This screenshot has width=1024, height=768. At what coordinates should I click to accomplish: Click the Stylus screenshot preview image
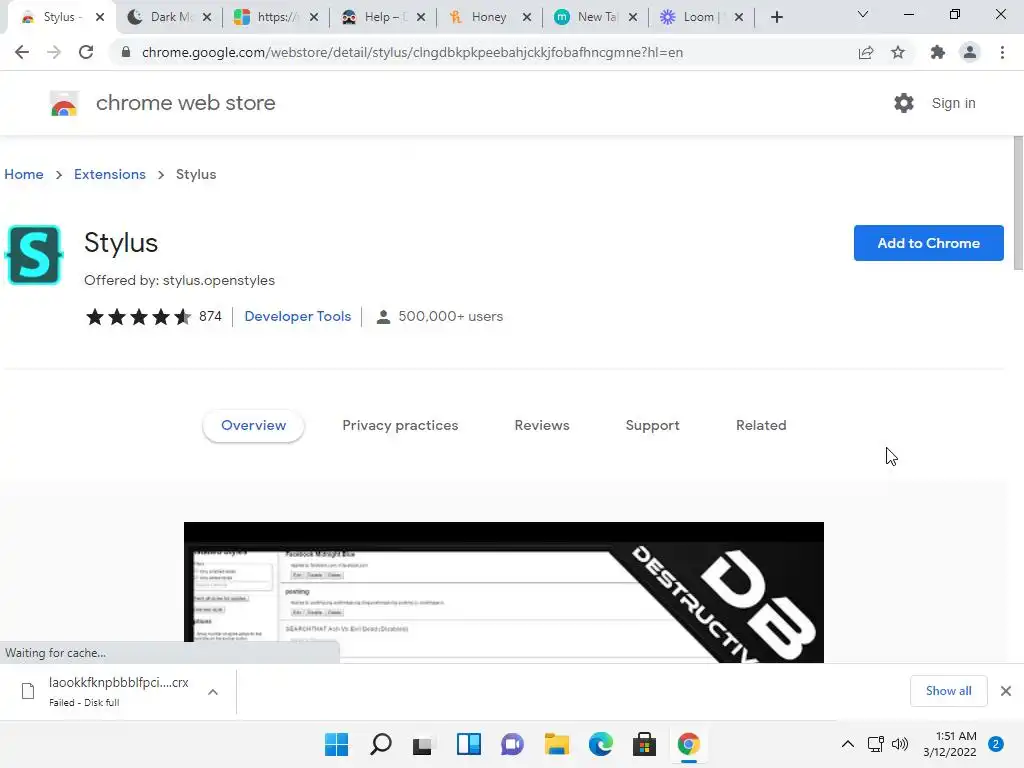tap(504, 592)
